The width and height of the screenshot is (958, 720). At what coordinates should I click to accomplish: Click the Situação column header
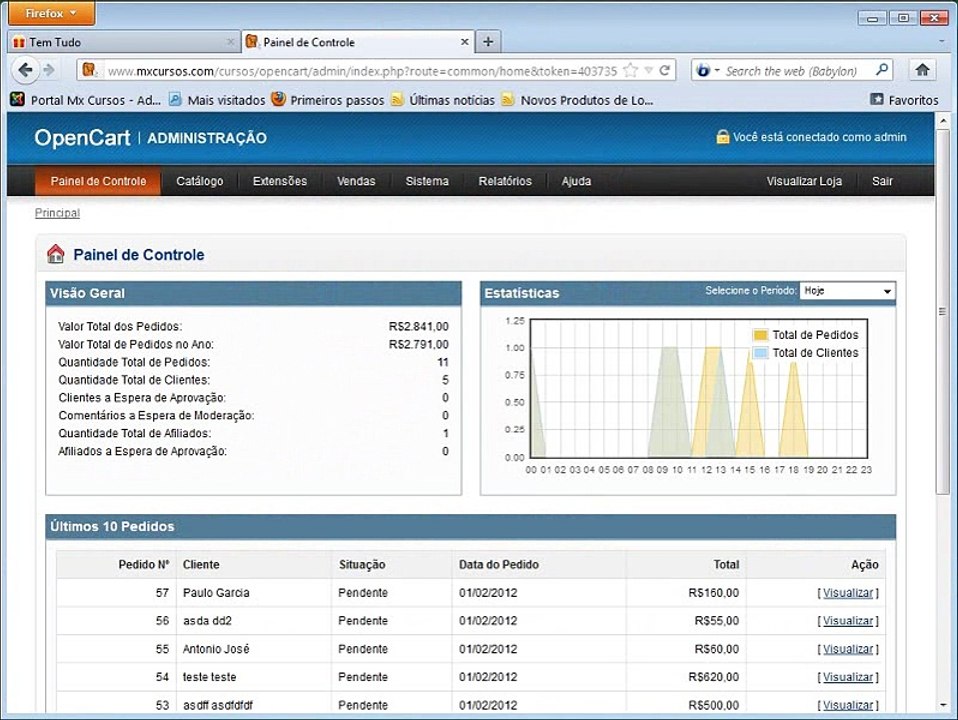(x=362, y=565)
